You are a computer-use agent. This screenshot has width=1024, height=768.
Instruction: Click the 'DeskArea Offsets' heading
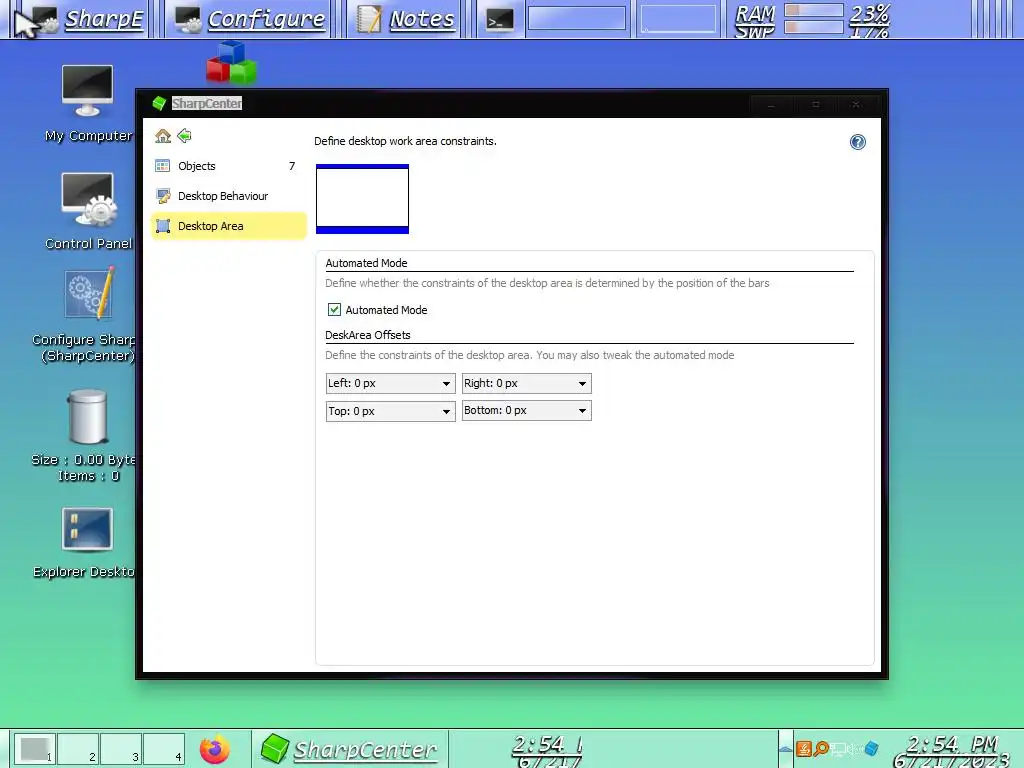point(368,335)
